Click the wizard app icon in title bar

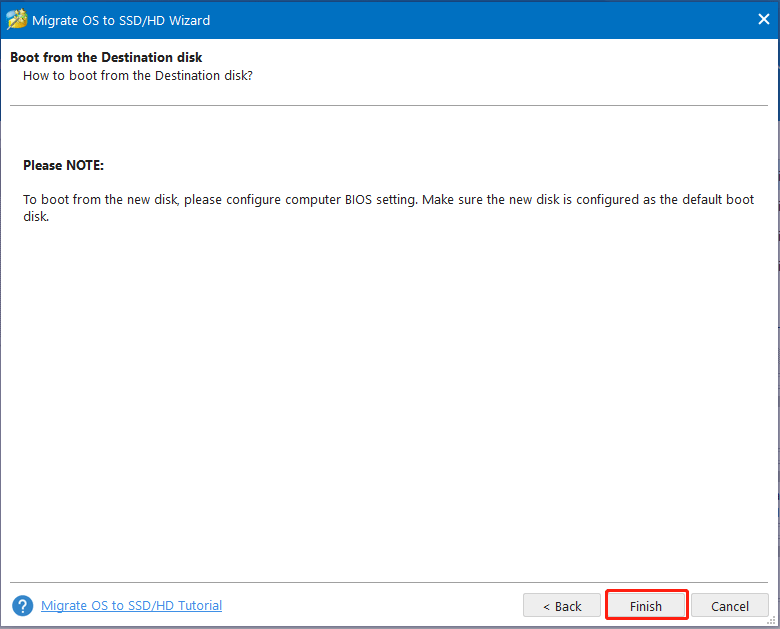click(17, 20)
